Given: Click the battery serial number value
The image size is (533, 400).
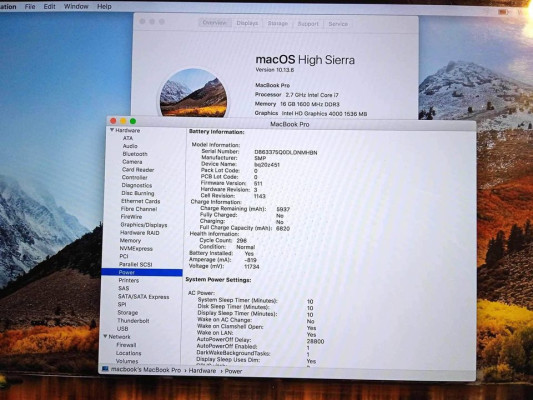Looking at the screenshot, I should click(x=286, y=153).
